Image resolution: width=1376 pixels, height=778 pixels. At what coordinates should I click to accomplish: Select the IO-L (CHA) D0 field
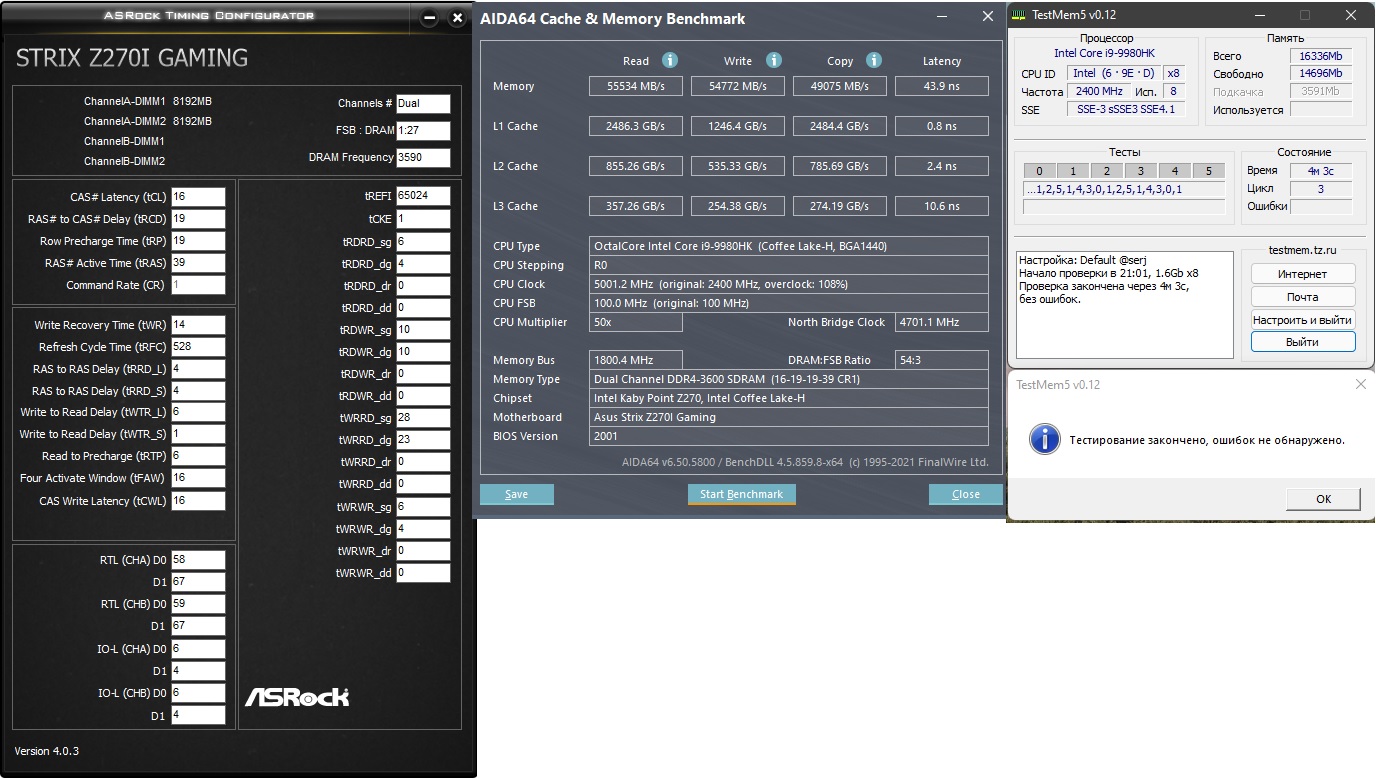pyautogui.click(x=198, y=649)
